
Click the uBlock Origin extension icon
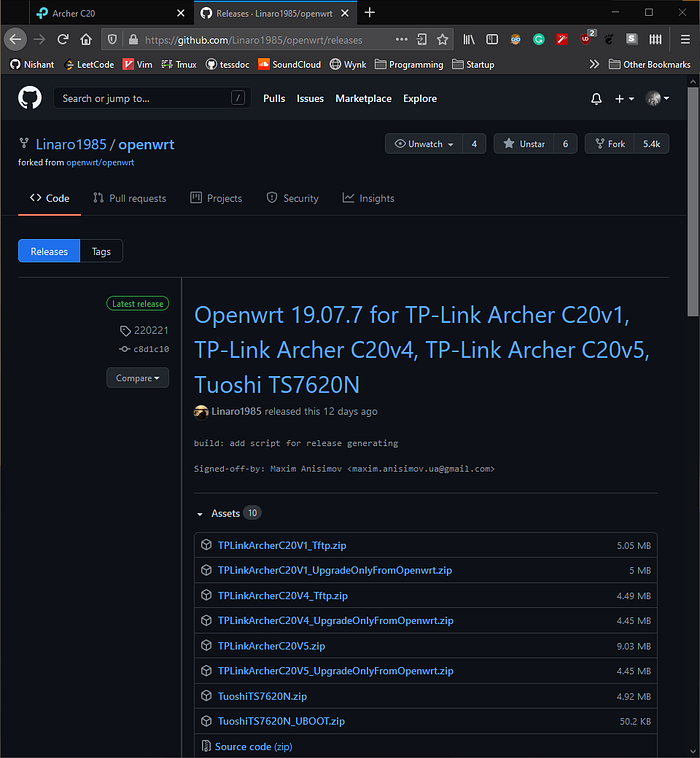pyautogui.click(x=585, y=40)
